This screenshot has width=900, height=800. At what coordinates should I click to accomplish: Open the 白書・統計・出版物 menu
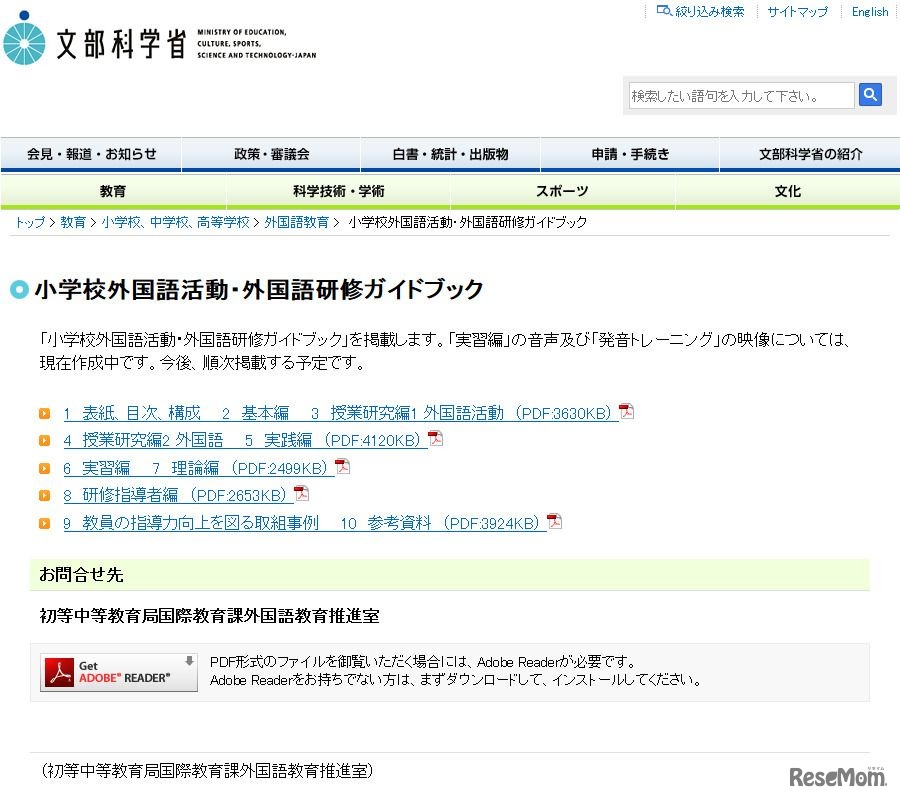[451, 154]
